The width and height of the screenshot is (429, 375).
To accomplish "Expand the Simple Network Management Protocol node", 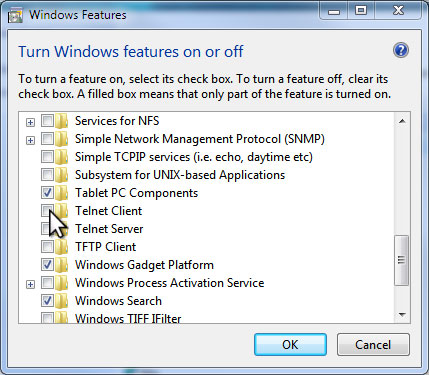I will (x=30, y=140).
